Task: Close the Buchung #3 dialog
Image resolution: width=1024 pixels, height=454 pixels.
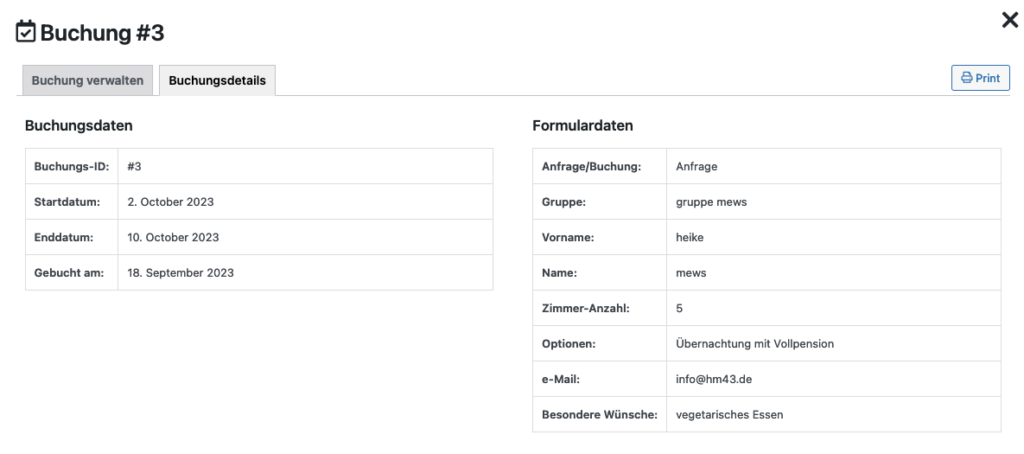Action: pos(1010,20)
